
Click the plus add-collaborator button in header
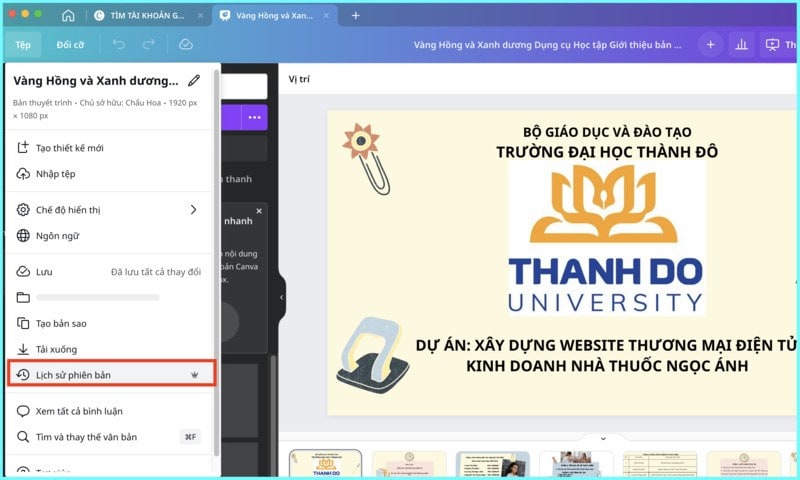(x=710, y=45)
